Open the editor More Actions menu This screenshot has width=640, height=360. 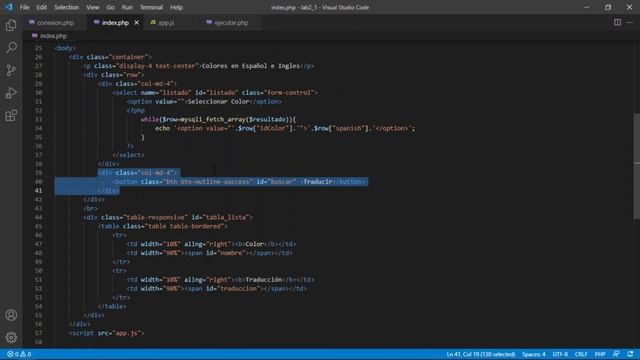630,22
